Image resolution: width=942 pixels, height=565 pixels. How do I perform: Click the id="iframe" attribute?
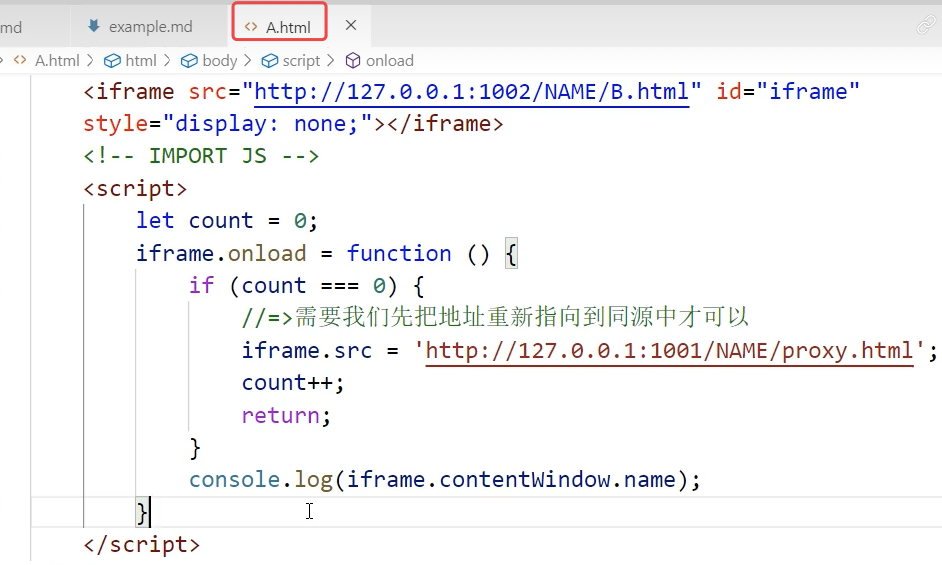click(x=788, y=92)
